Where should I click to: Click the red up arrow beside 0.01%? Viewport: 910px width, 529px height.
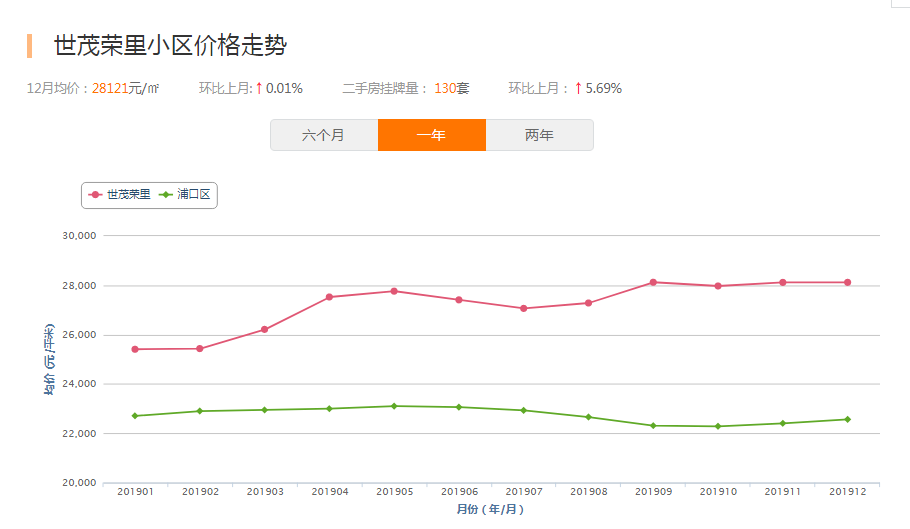pyautogui.click(x=259, y=88)
